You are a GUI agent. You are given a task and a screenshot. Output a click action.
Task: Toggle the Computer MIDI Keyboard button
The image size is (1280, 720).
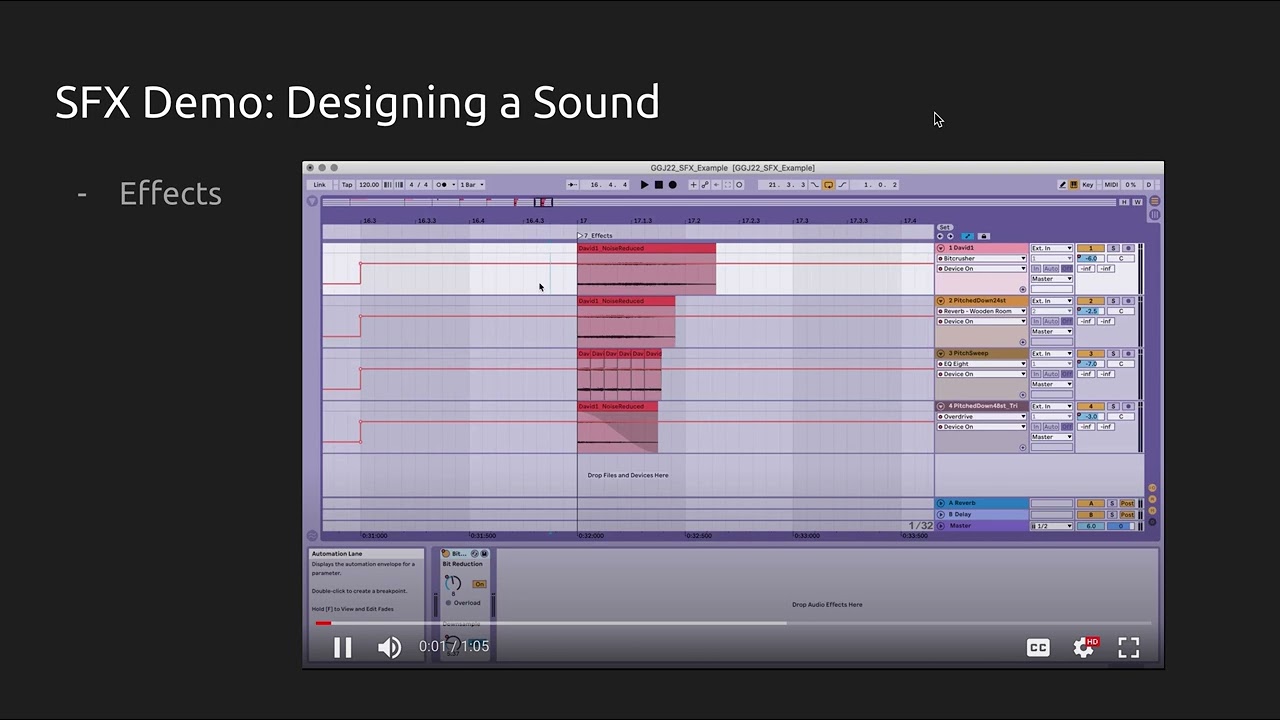[1074, 185]
